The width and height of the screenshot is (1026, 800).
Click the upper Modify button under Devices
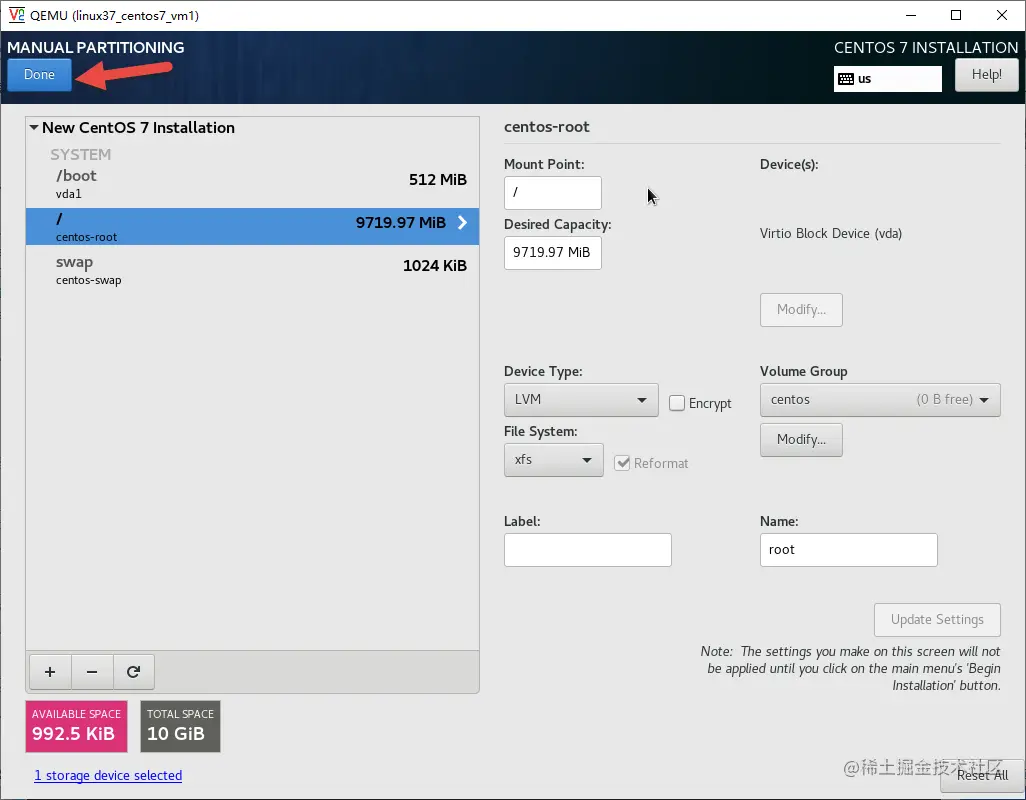801,309
